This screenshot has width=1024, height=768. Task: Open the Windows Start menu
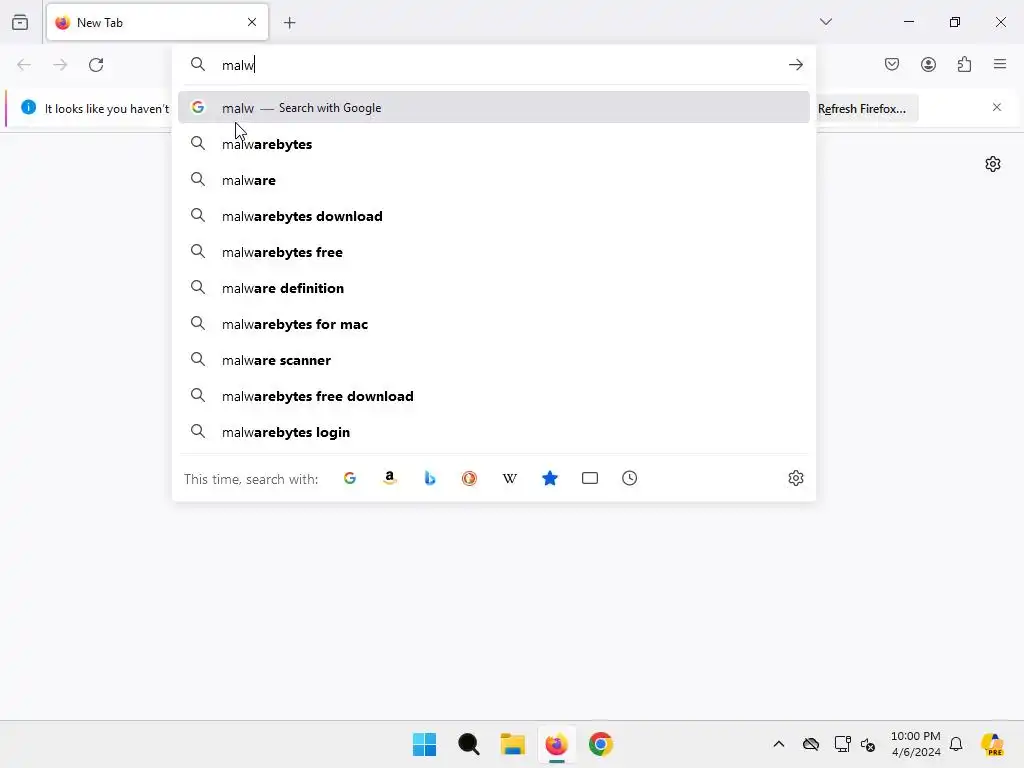(424, 744)
